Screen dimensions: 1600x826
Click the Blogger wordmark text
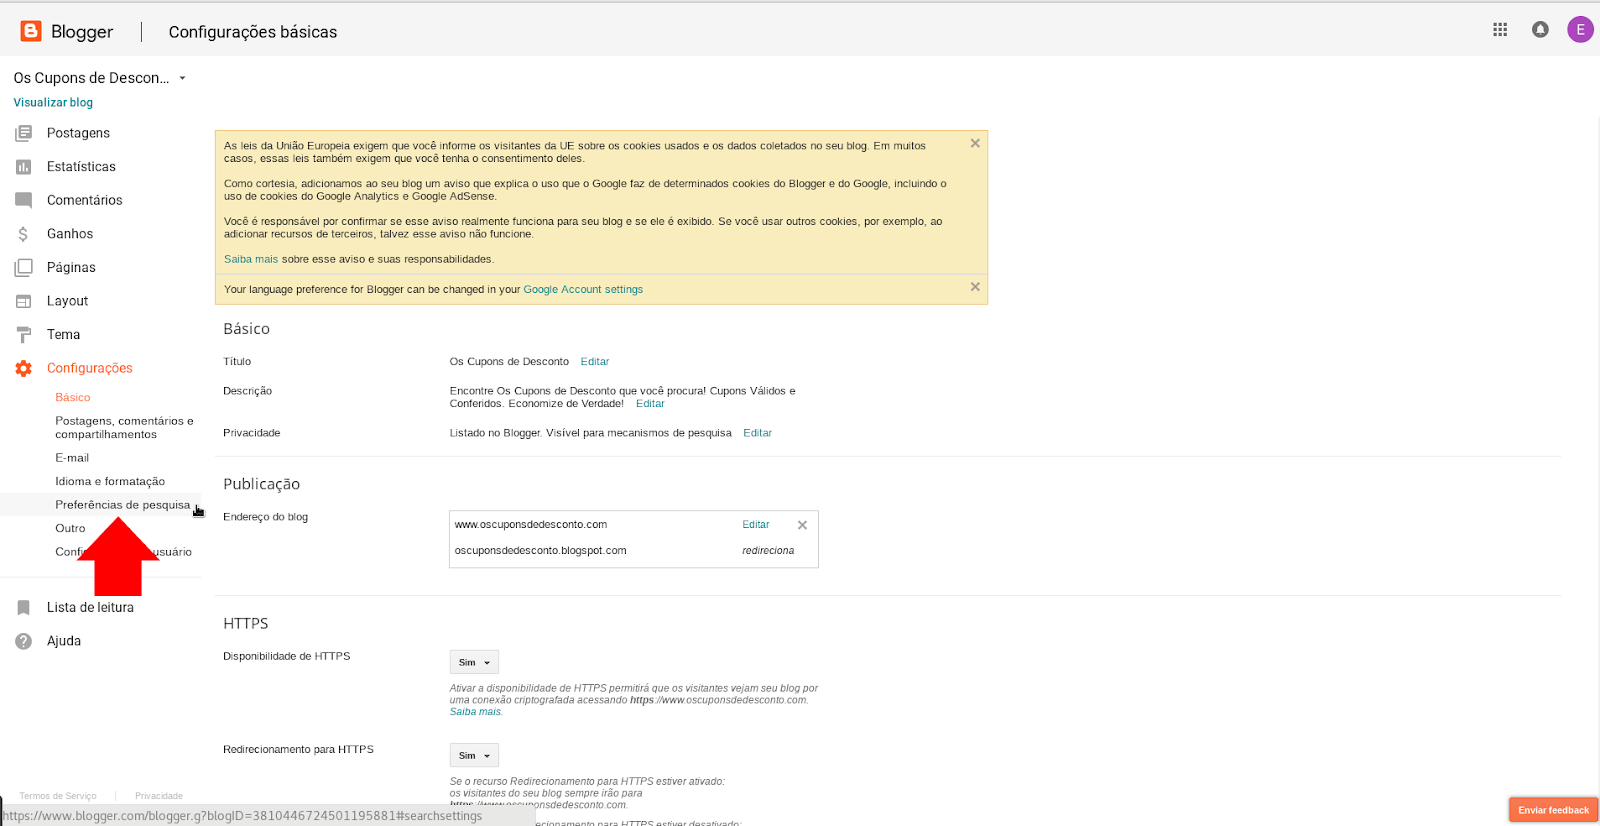[82, 32]
